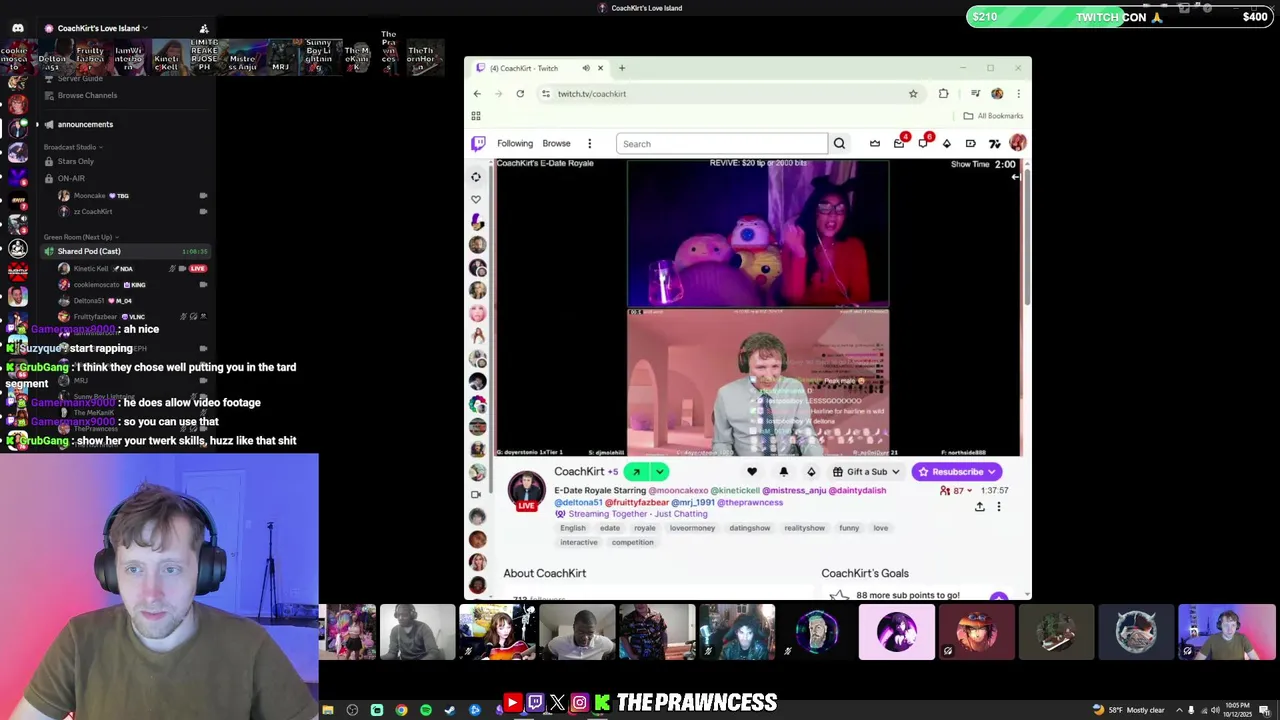This screenshot has width=1280, height=720.
Task: Open the Twitch Prime loot crown icon
Action: click(875, 143)
